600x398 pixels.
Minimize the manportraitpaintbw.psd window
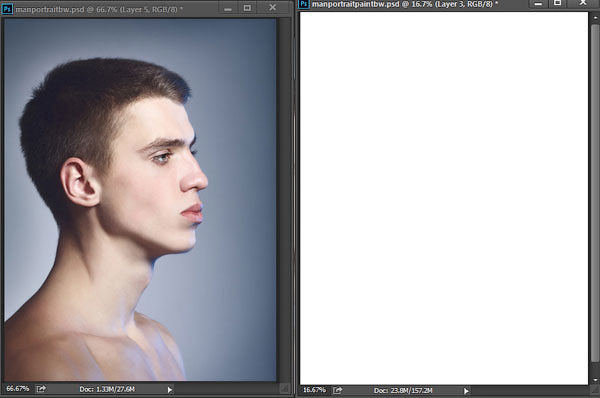(538, 3)
